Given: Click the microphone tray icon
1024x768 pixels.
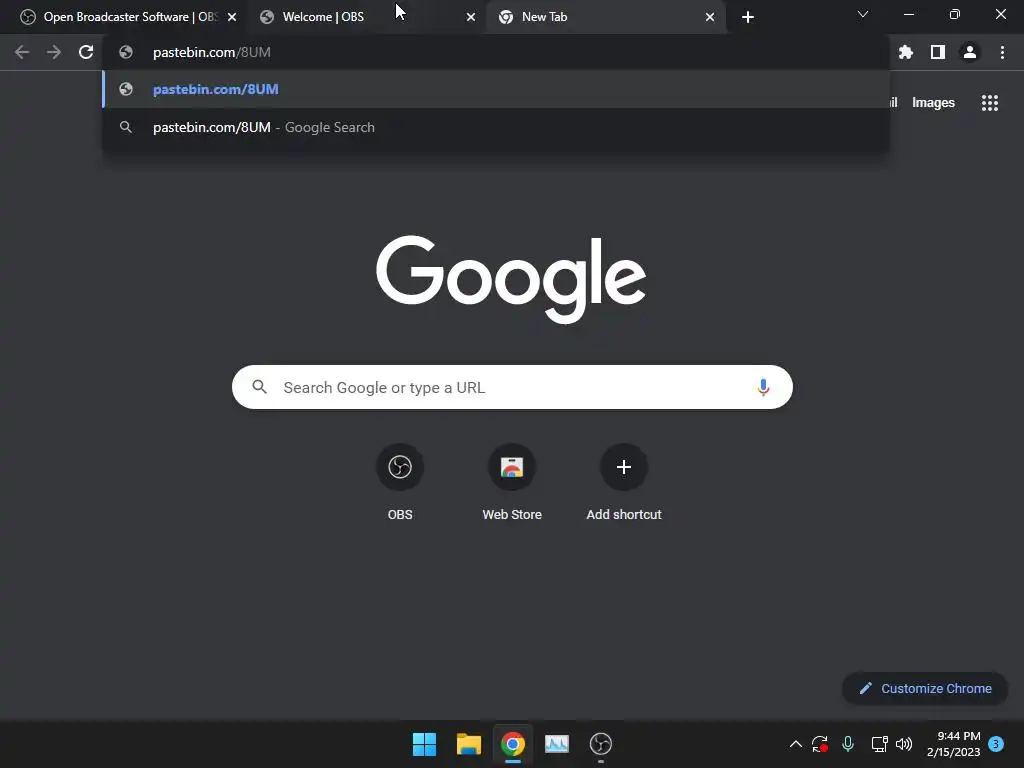Looking at the screenshot, I should pos(848,744).
